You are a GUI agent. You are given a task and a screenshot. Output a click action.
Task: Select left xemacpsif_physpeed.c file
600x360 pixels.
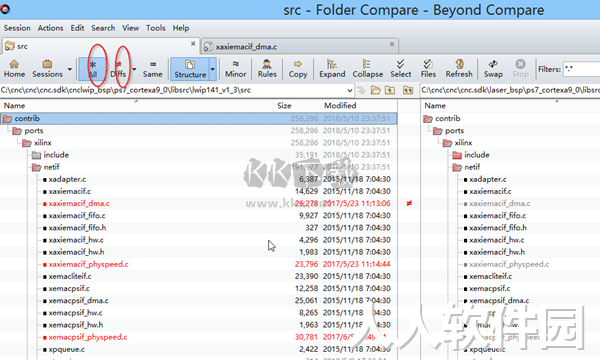click(x=88, y=337)
